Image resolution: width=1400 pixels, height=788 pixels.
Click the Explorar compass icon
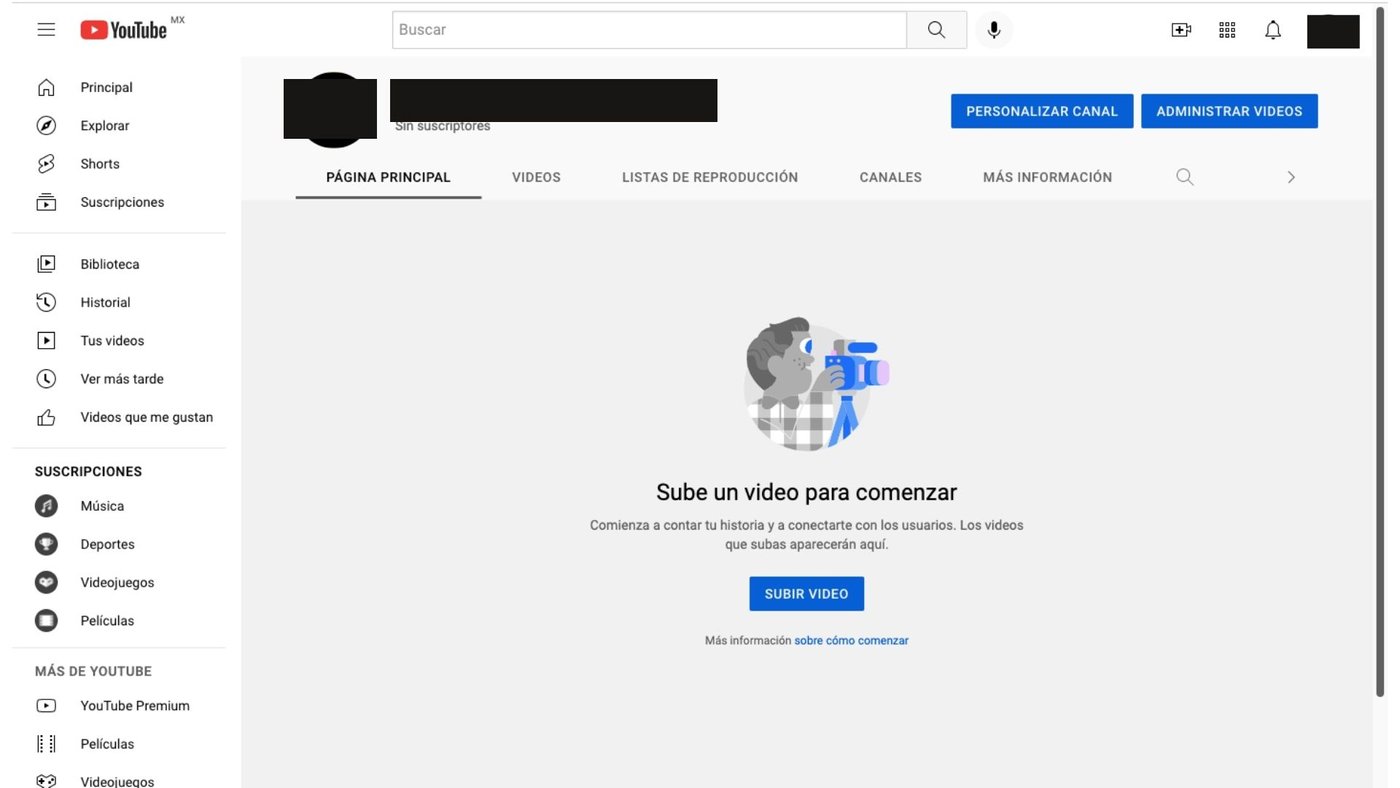tap(46, 125)
